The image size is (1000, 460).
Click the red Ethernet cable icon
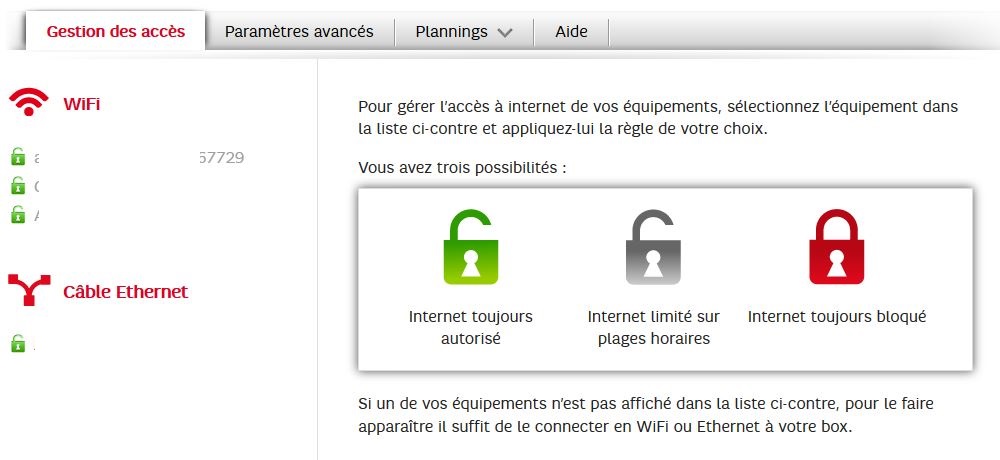pos(29,291)
